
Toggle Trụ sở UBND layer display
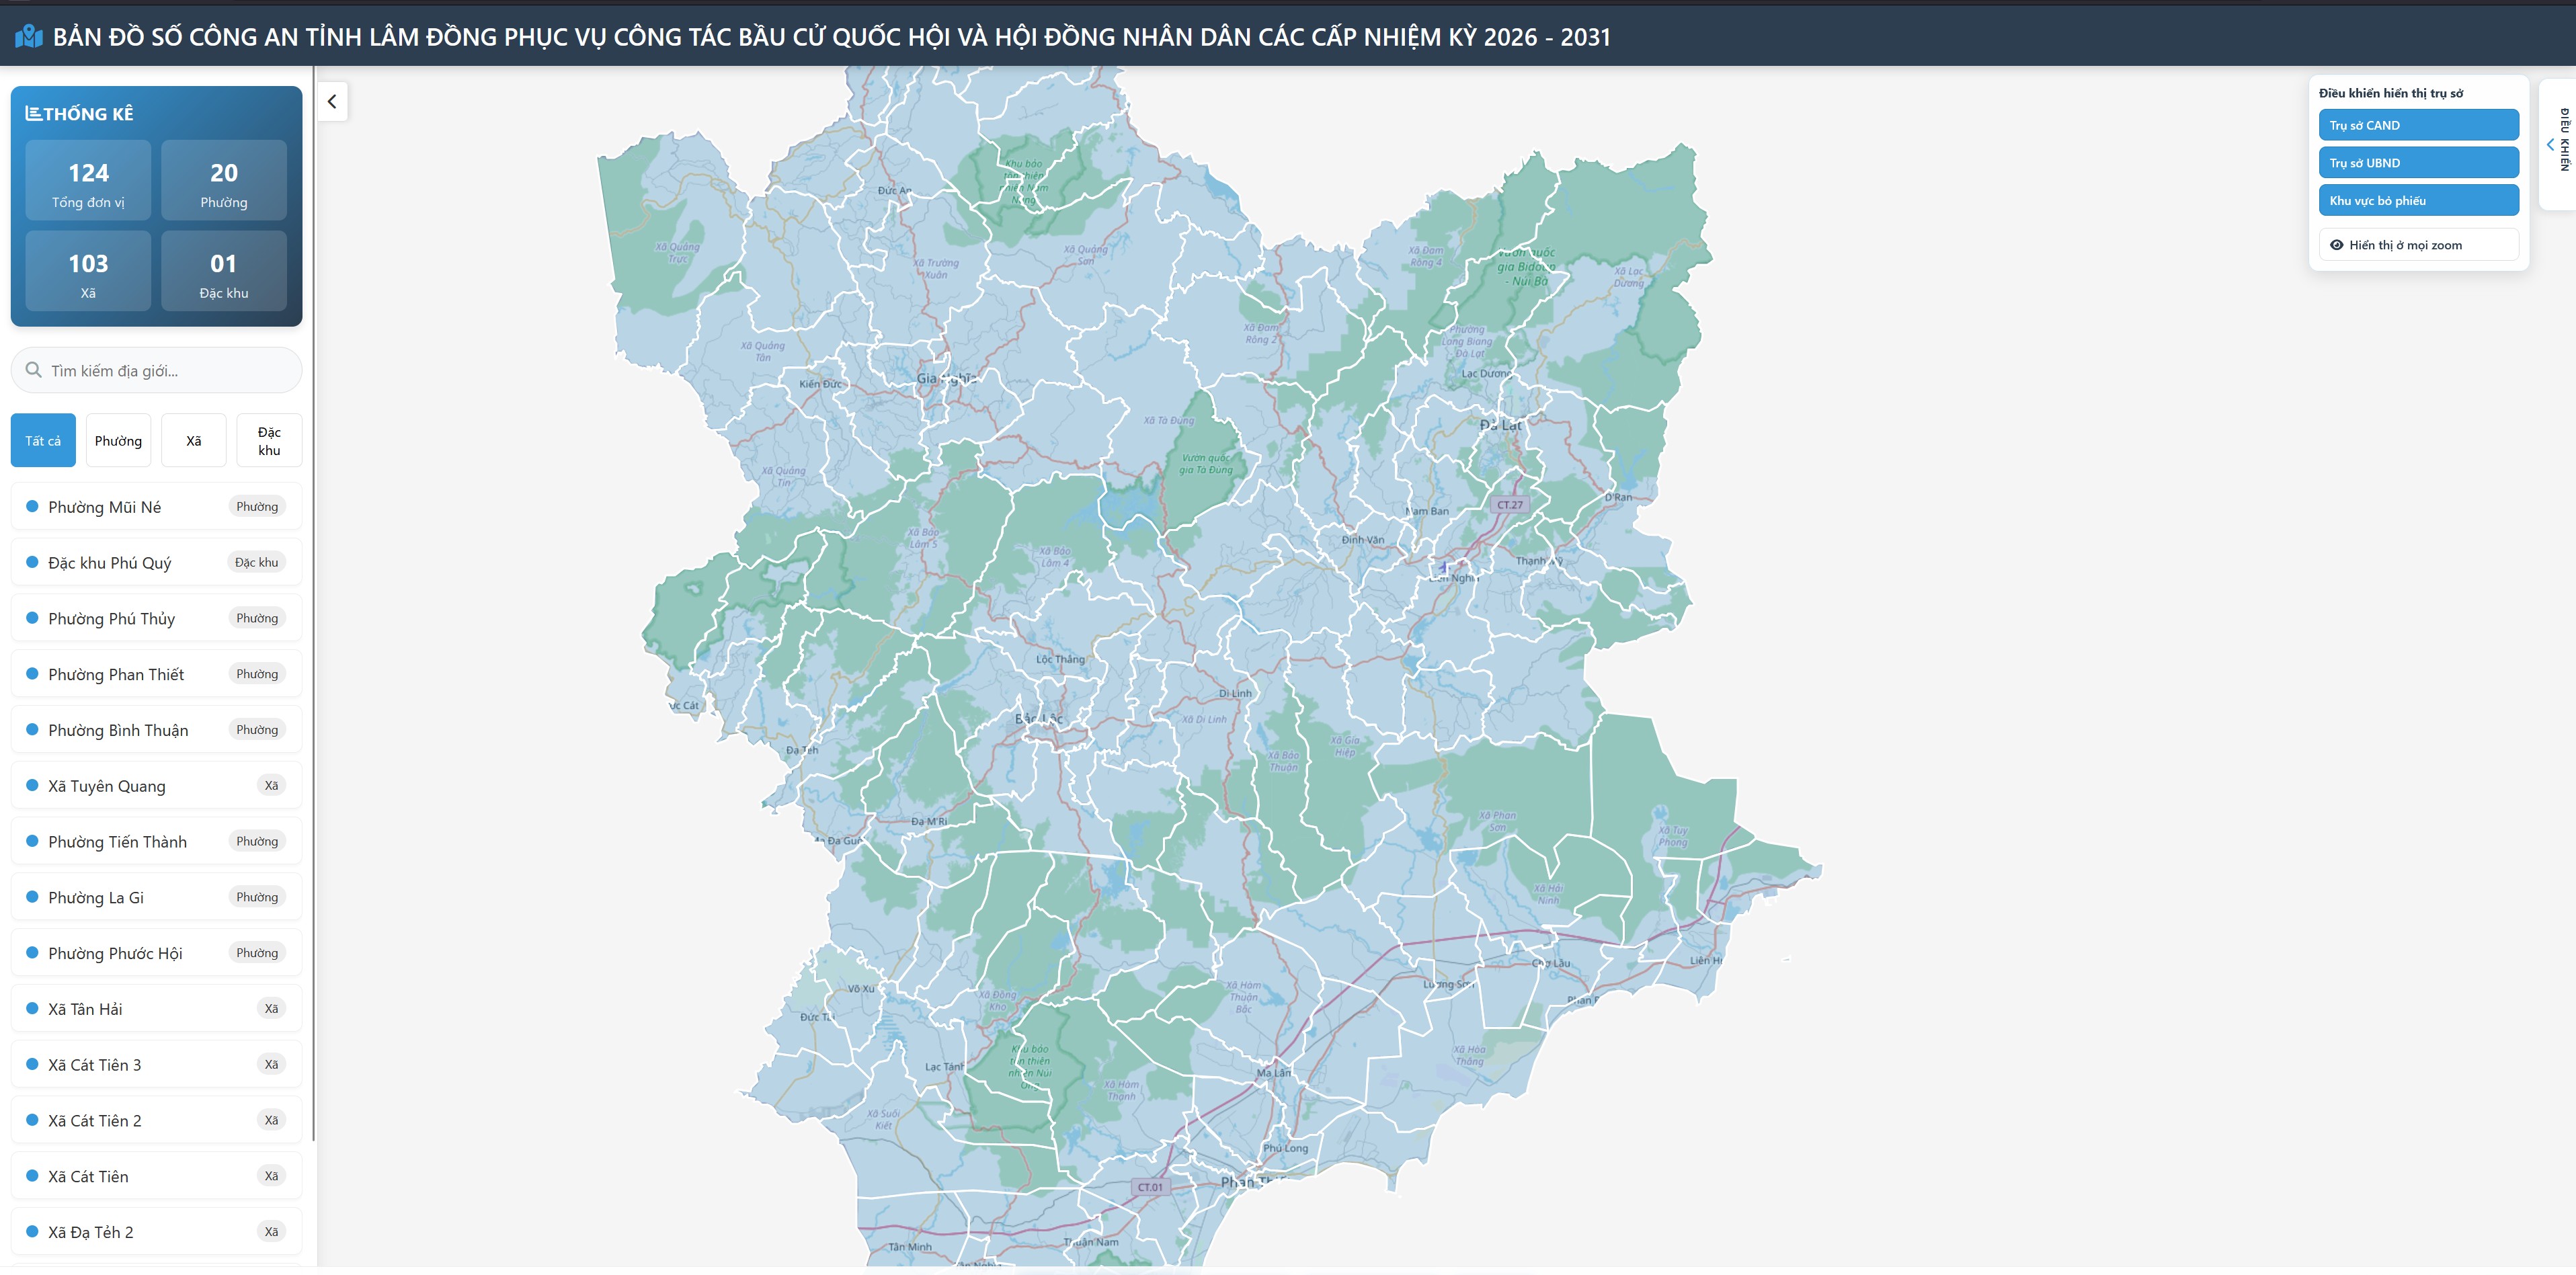click(2418, 163)
